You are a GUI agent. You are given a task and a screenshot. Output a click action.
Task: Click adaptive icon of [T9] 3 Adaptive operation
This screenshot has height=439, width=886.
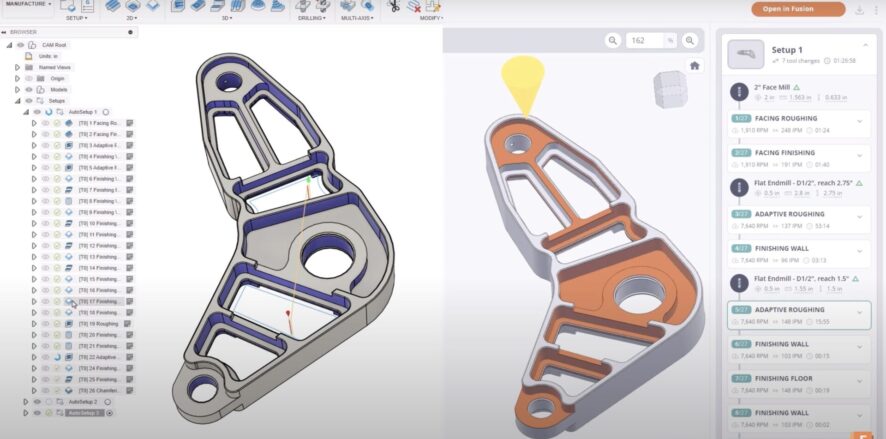(x=68, y=145)
